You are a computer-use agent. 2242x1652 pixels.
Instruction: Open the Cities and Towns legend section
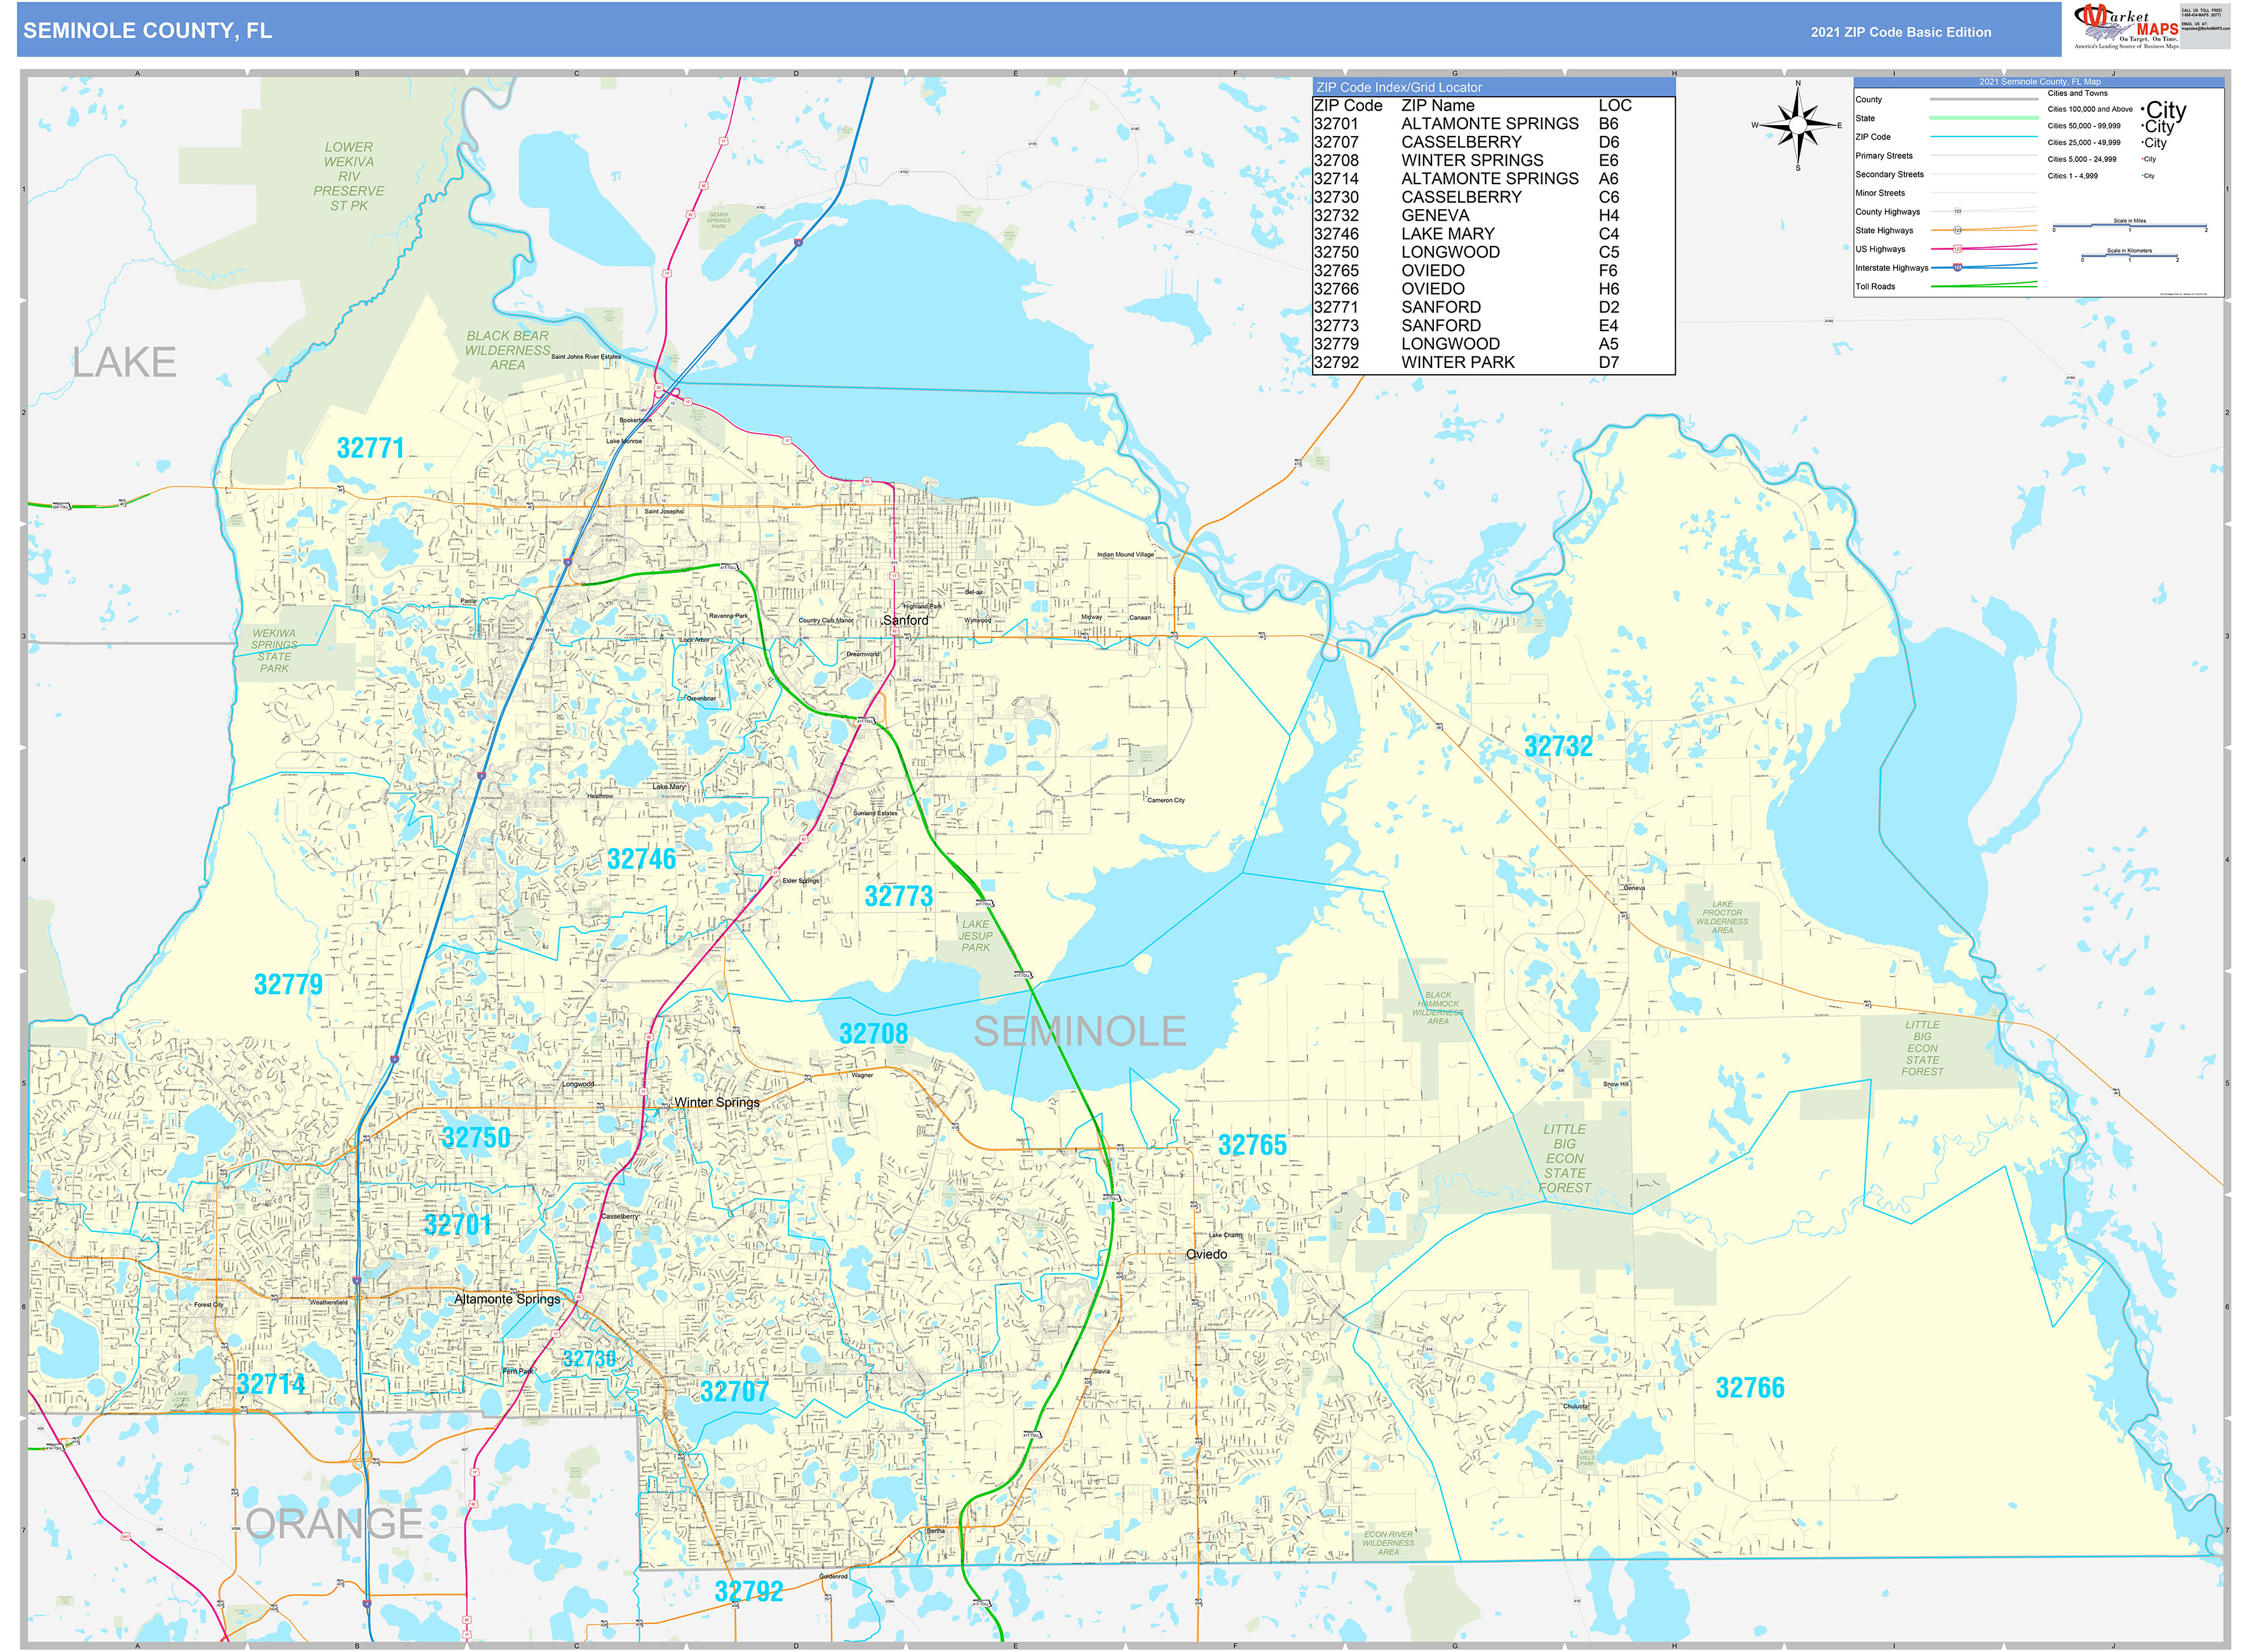pyautogui.click(x=2078, y=93)
